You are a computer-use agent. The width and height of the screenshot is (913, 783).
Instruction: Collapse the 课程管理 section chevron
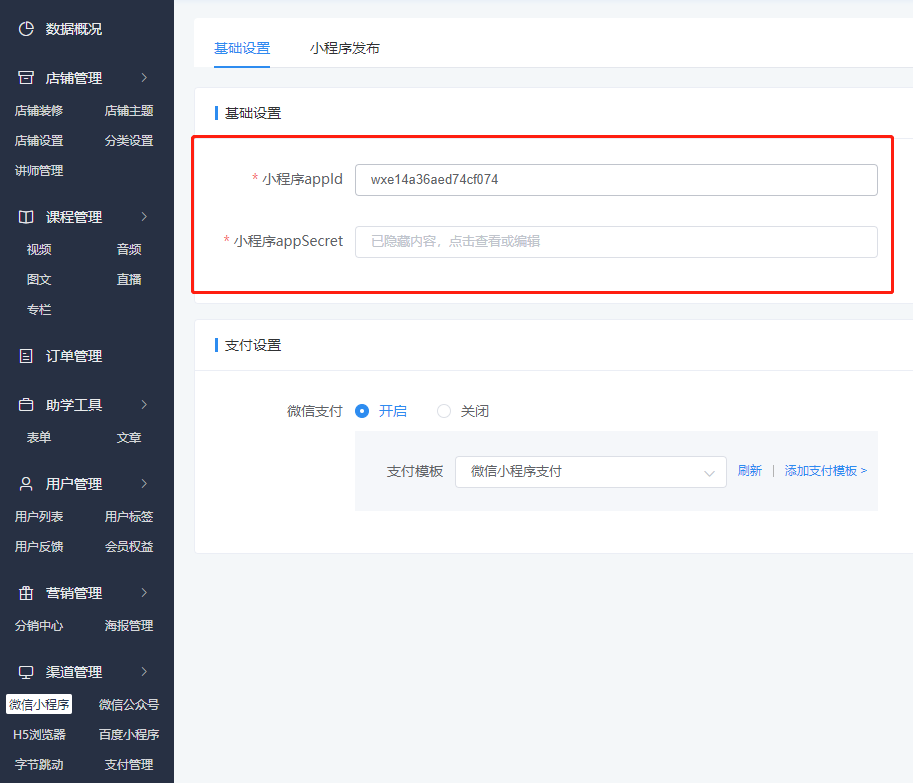pos(144,217)
